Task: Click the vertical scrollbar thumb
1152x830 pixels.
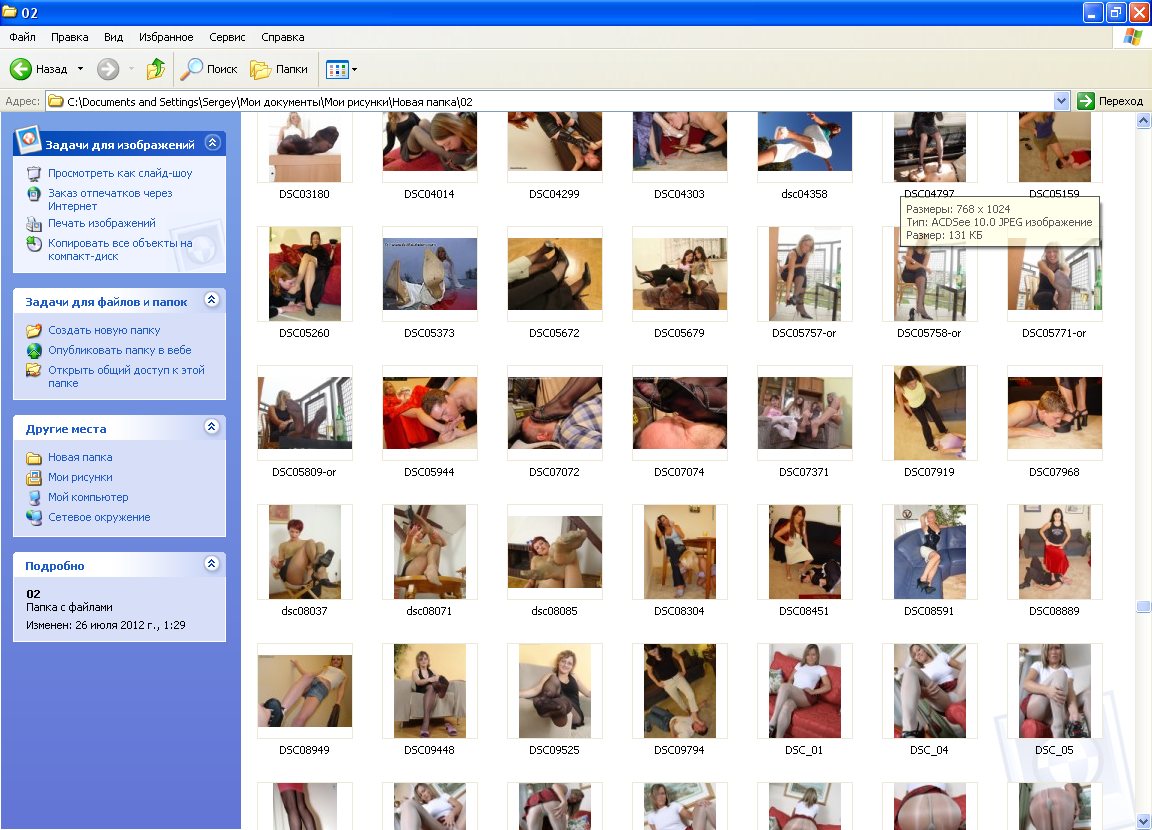Action: click(x=1143, y=606)
